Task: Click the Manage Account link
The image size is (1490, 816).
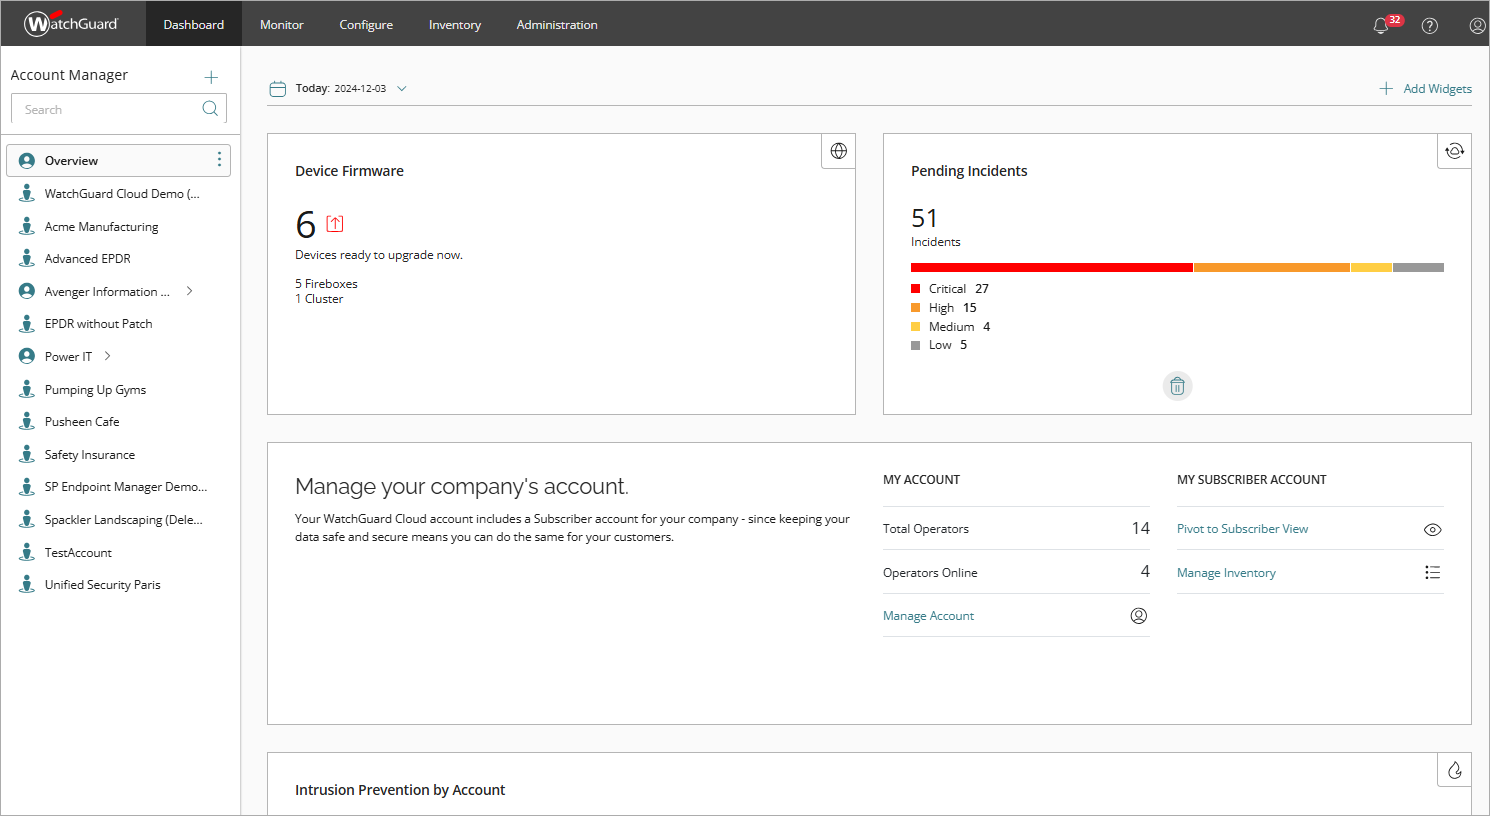Action: tap(928, 615)
